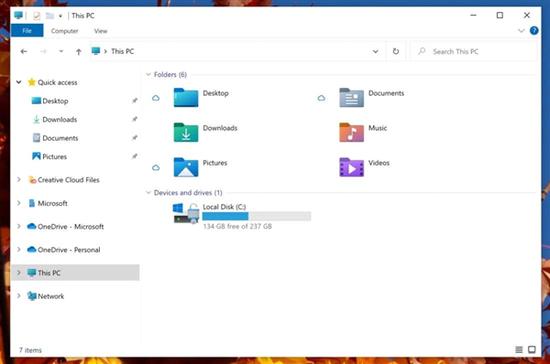Click the blue Help question mark icon

tap(534, 31)
